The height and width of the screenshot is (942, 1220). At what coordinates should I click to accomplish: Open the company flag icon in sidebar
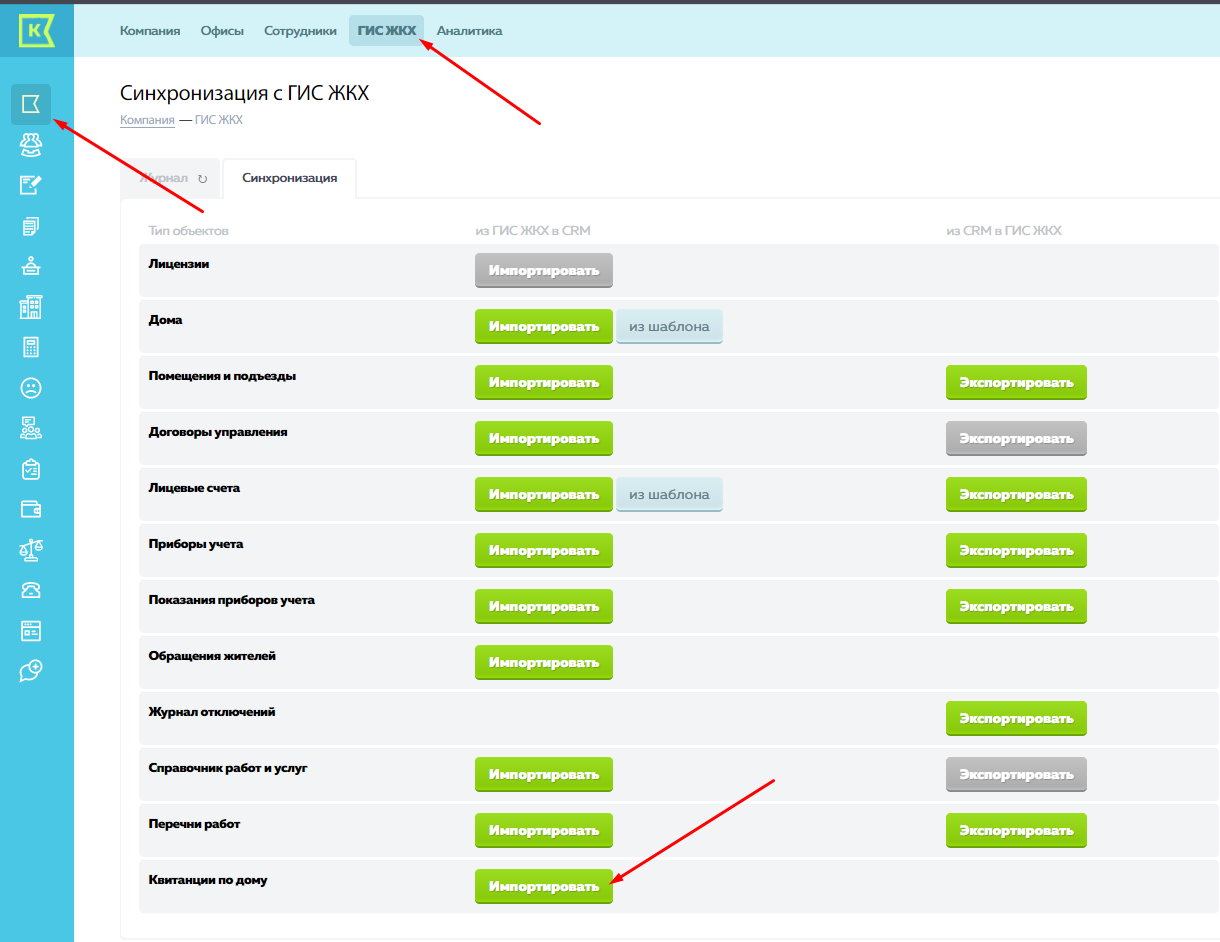click(x=31, y=104)
